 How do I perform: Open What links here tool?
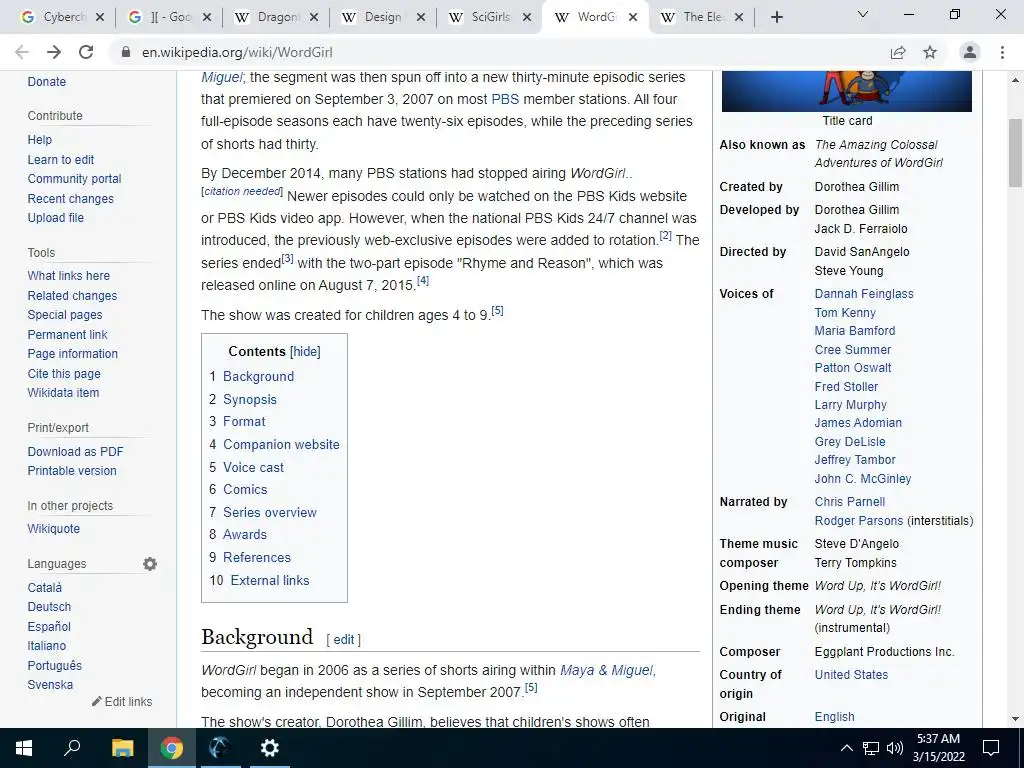tap(69, 276)
